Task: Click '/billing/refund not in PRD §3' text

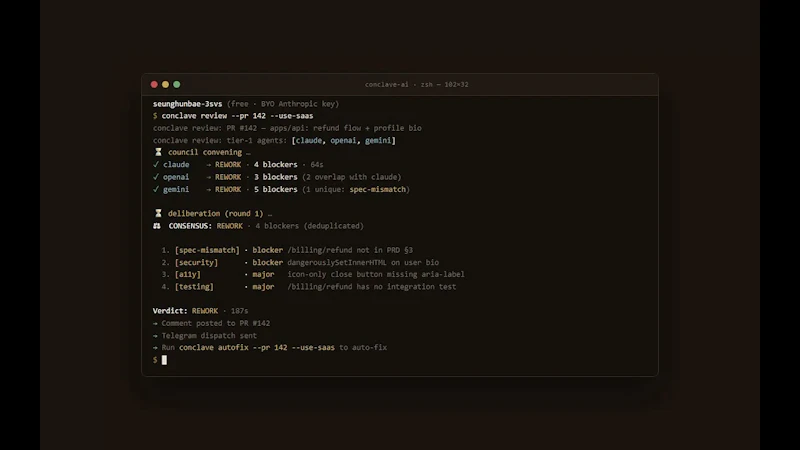Action: pos(350,250)
